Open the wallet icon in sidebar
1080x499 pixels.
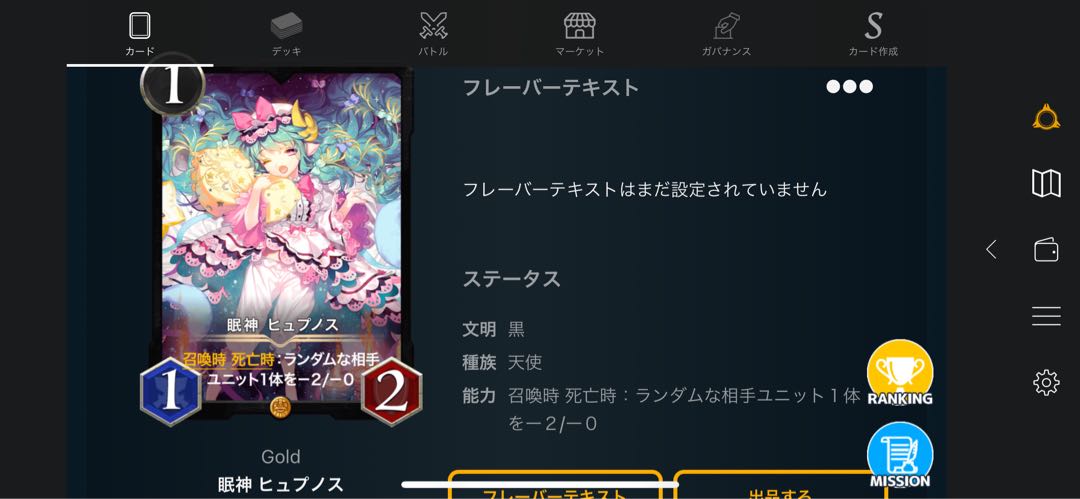click(1046, 250)
